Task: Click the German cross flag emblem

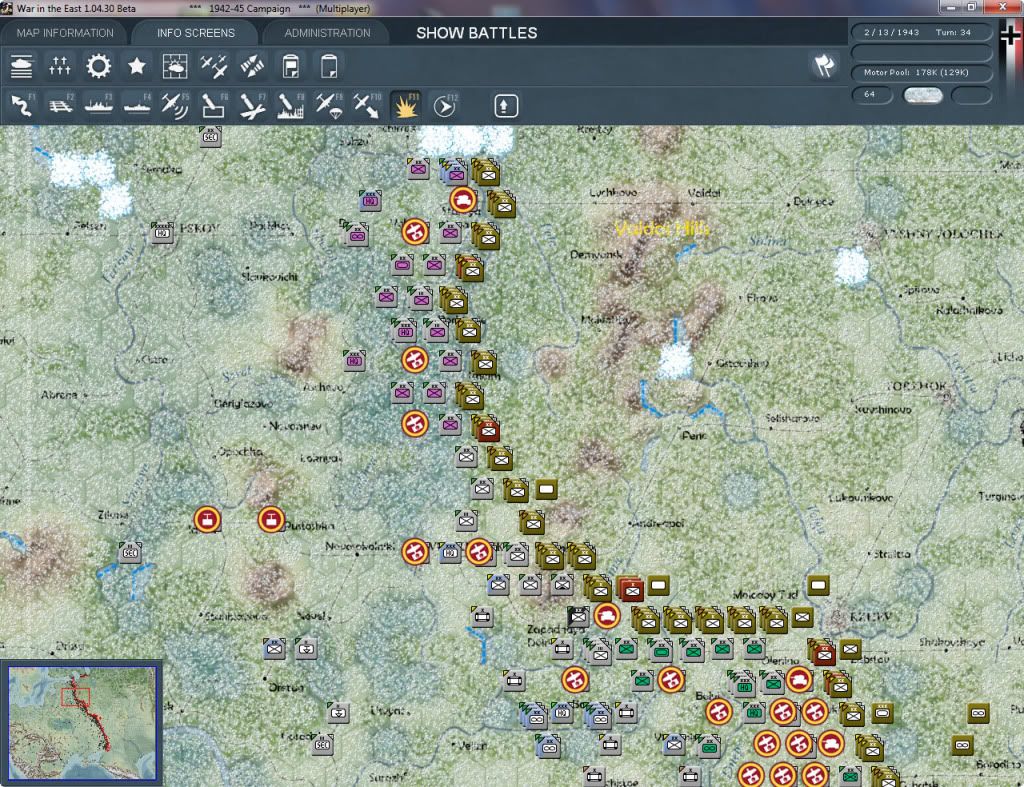Action: [x=1011, y=35]
